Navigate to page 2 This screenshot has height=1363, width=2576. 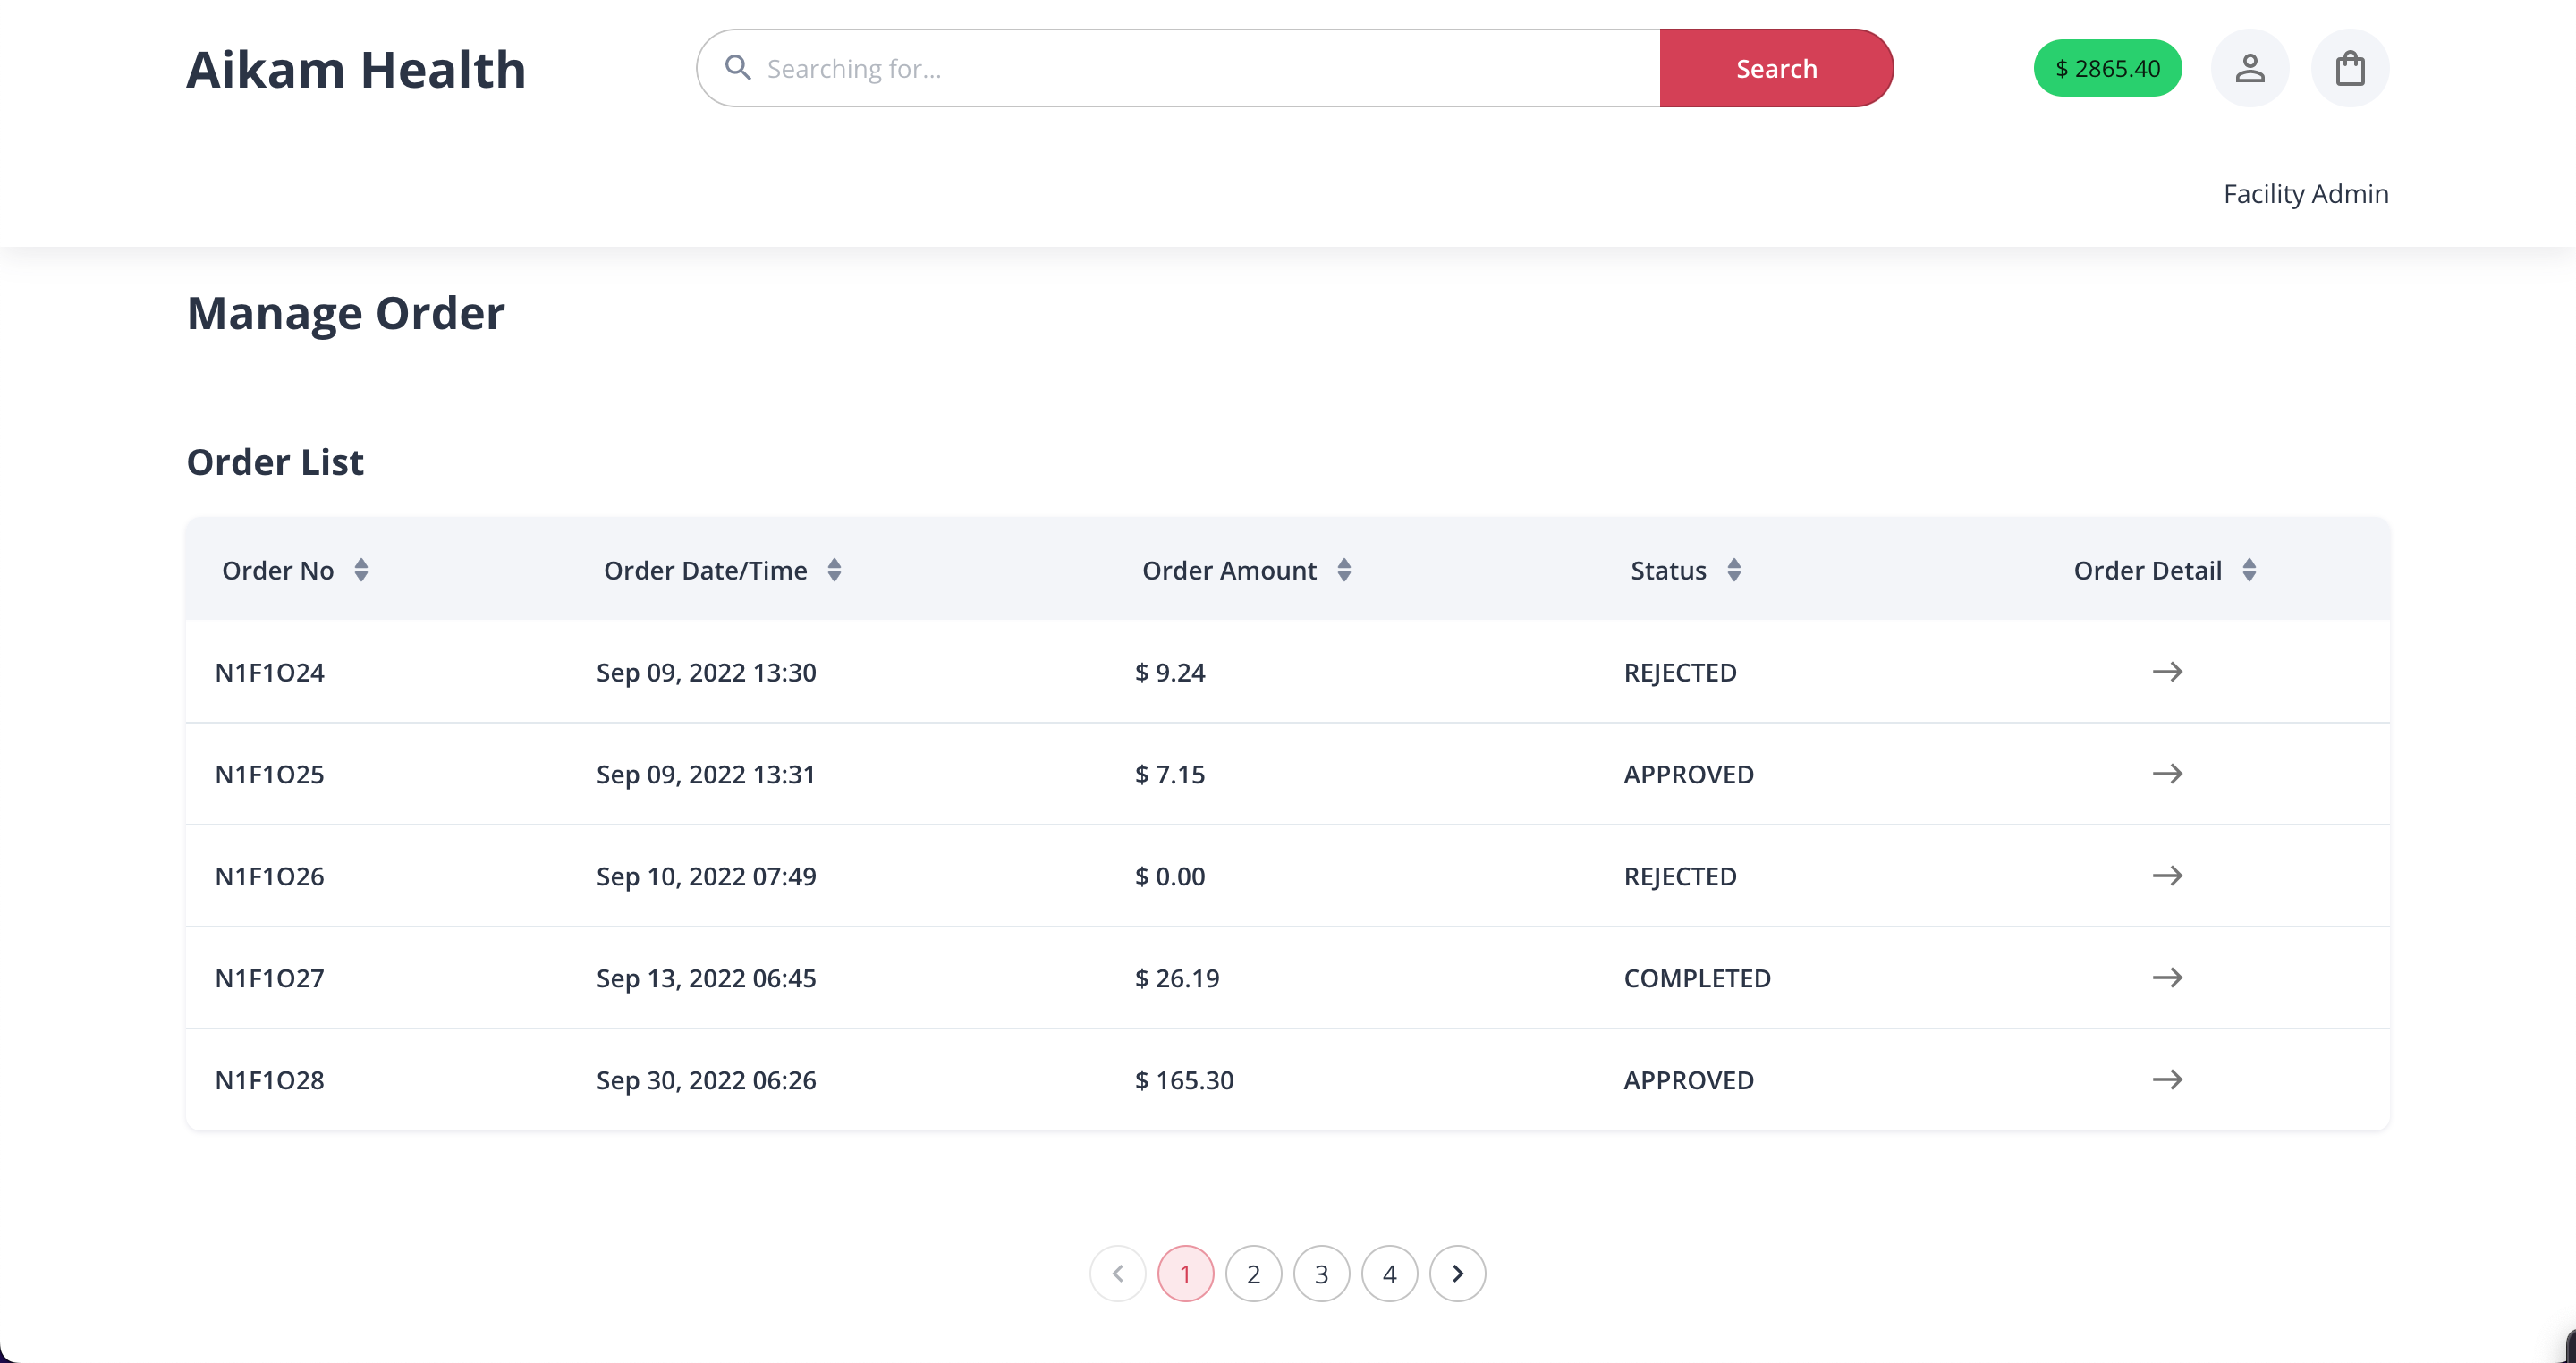1254,1274
